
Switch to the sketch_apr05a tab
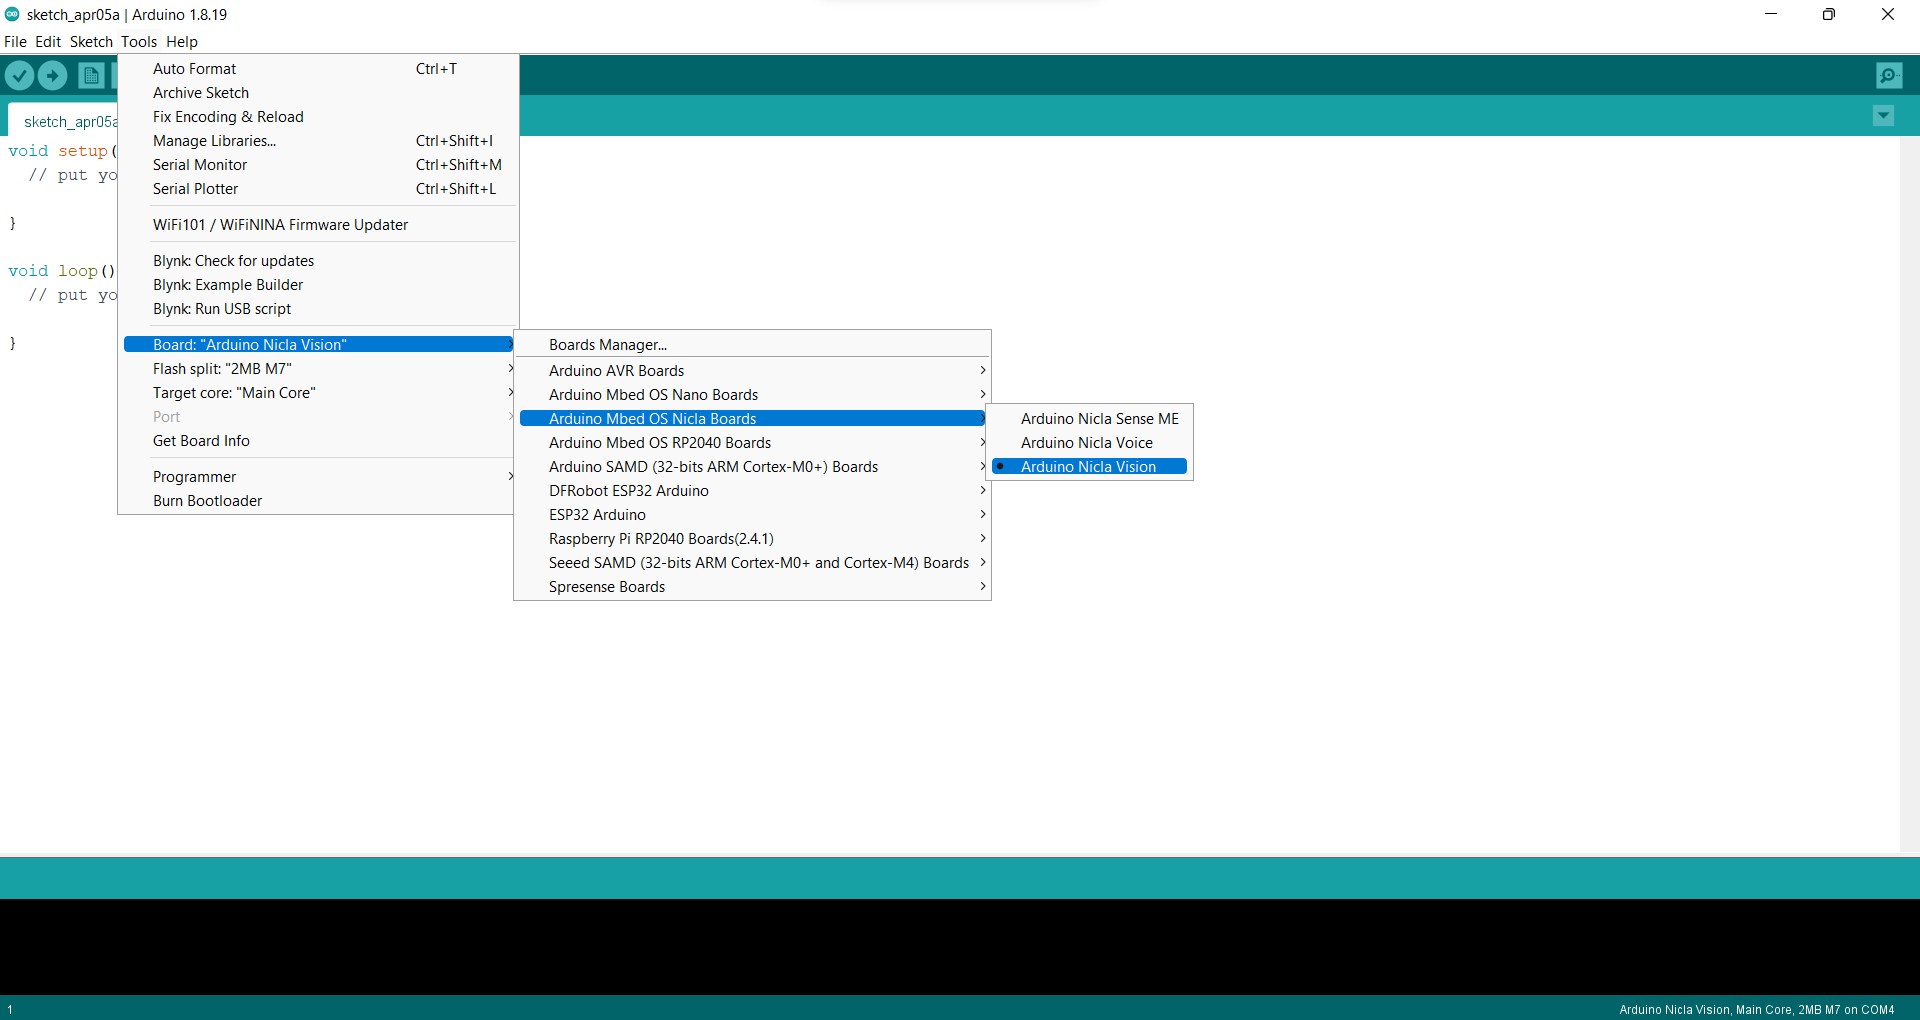click(x=64, y=121)
